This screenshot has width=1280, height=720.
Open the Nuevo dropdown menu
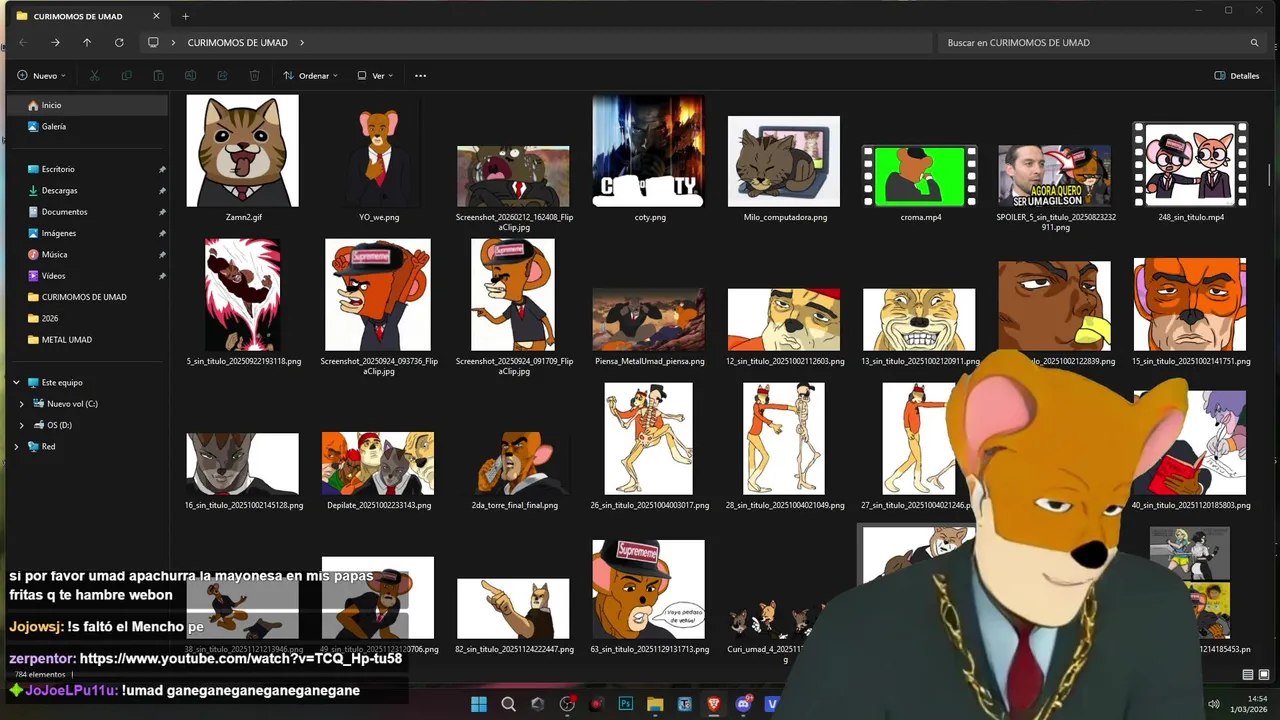tap(41, 76)
